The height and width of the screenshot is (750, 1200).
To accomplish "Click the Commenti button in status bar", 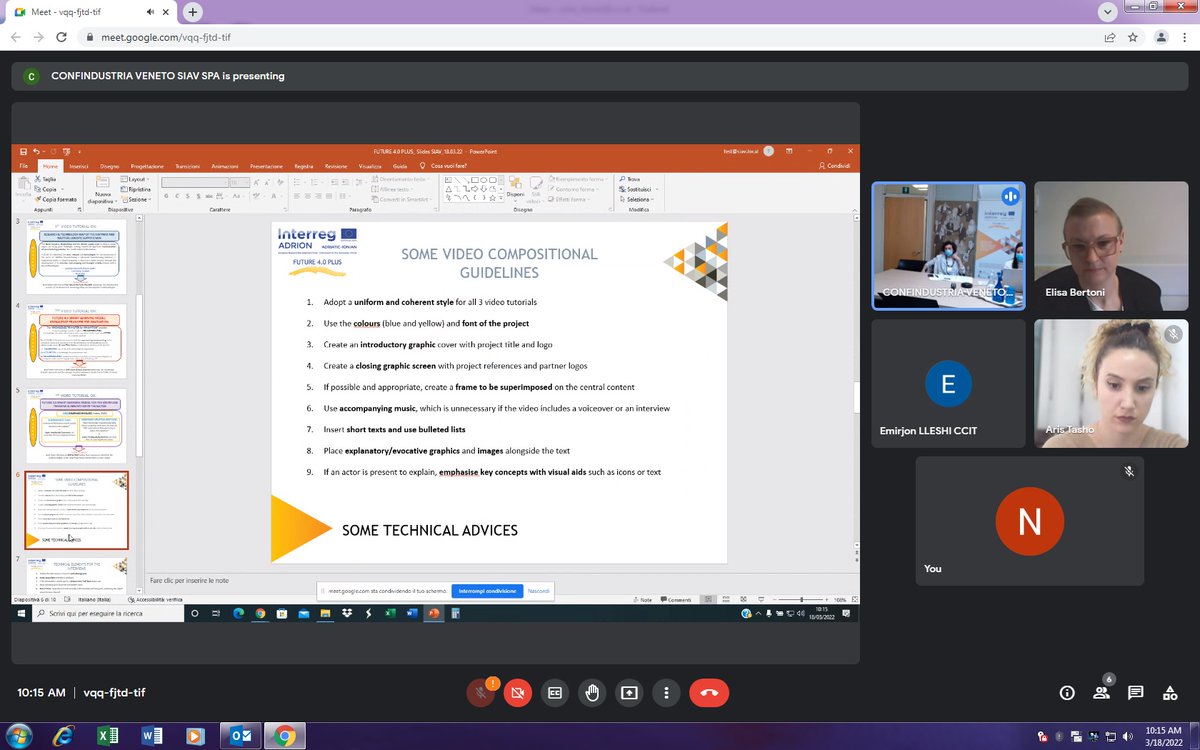I will pos(677,600).
